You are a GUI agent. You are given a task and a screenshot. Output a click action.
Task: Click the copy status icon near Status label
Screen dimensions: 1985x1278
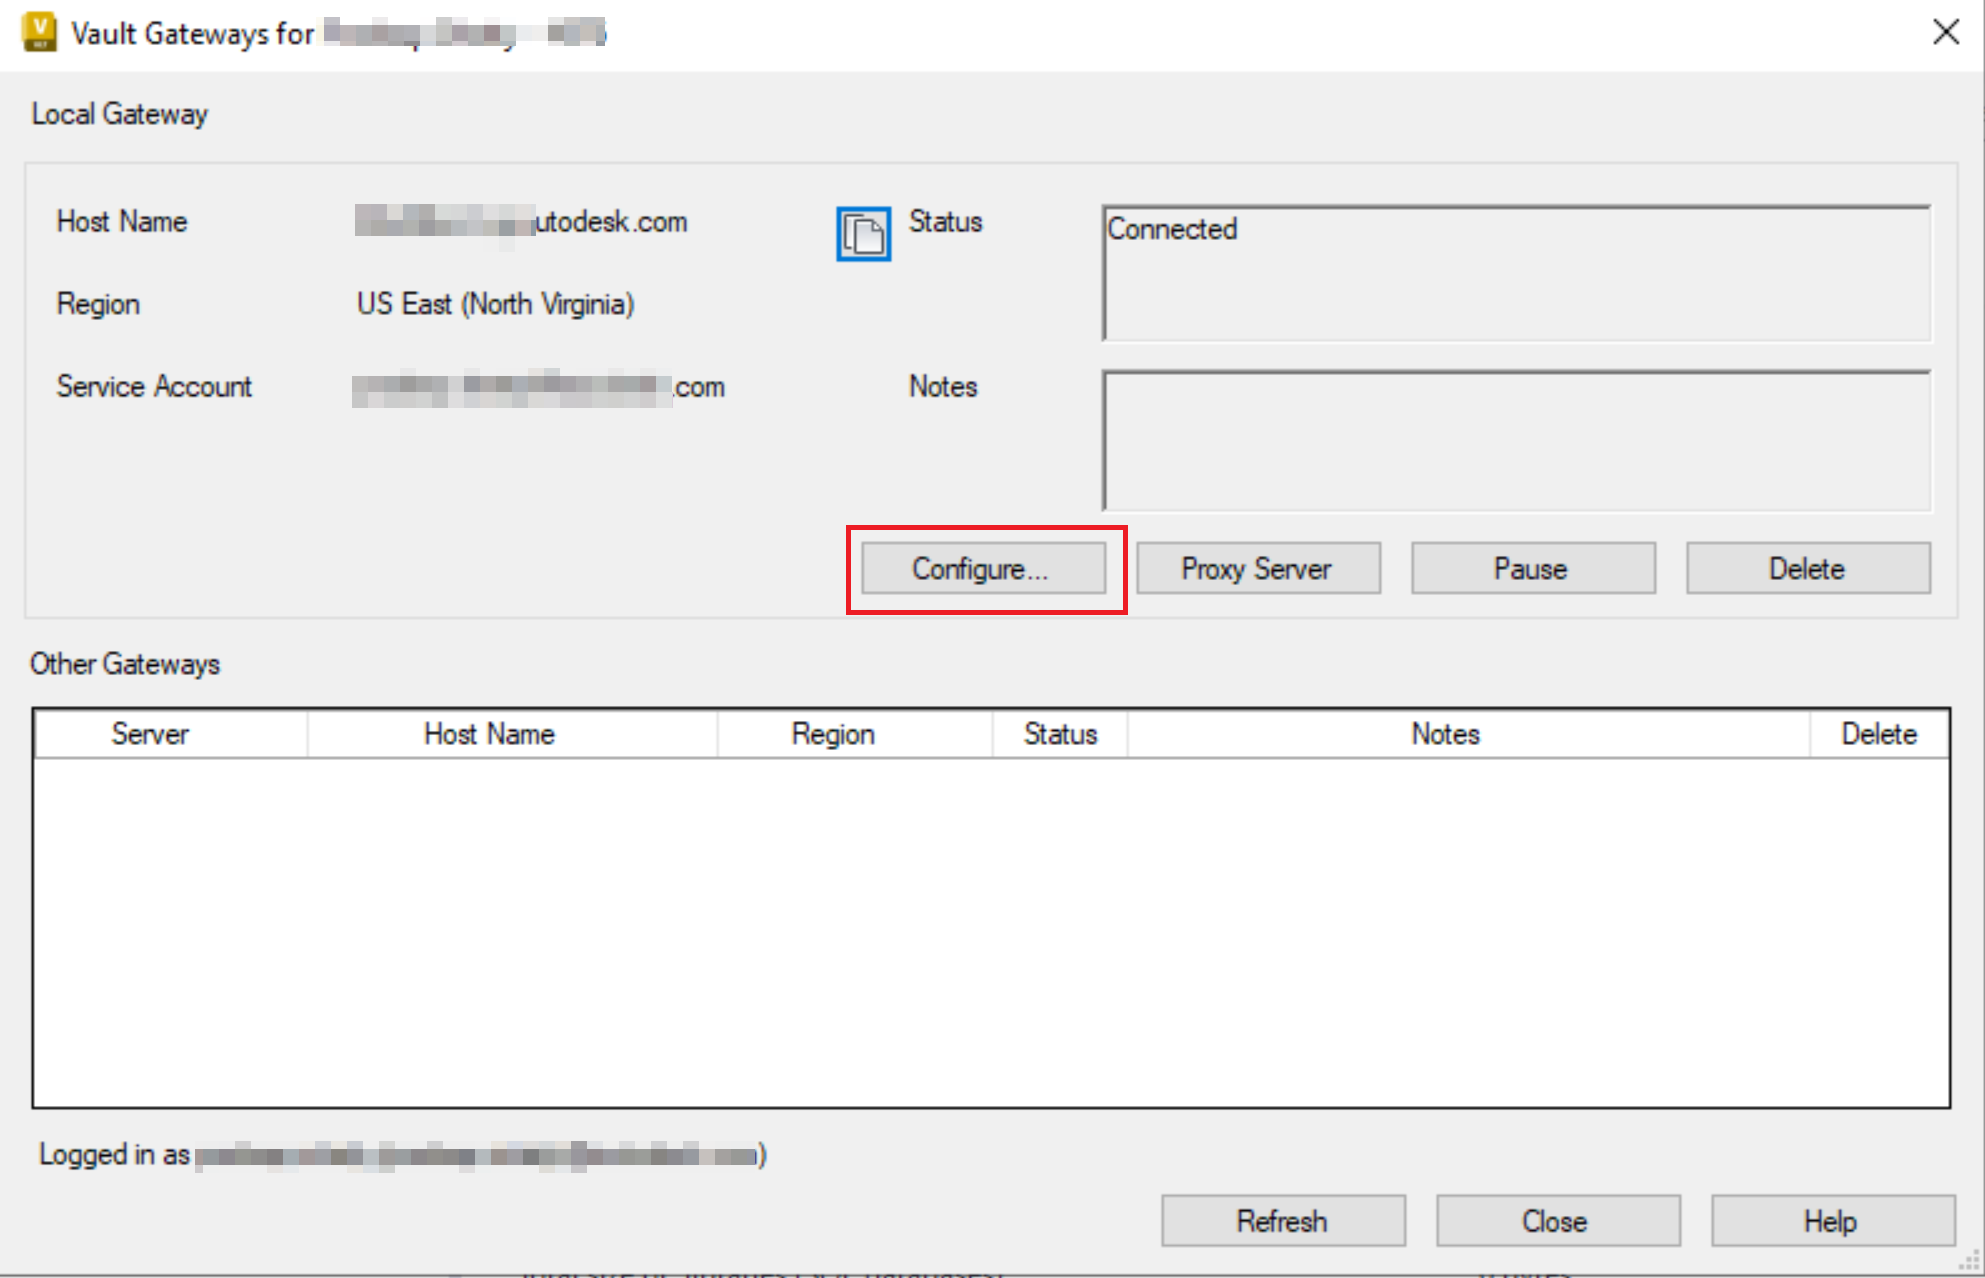click(863, 234)
